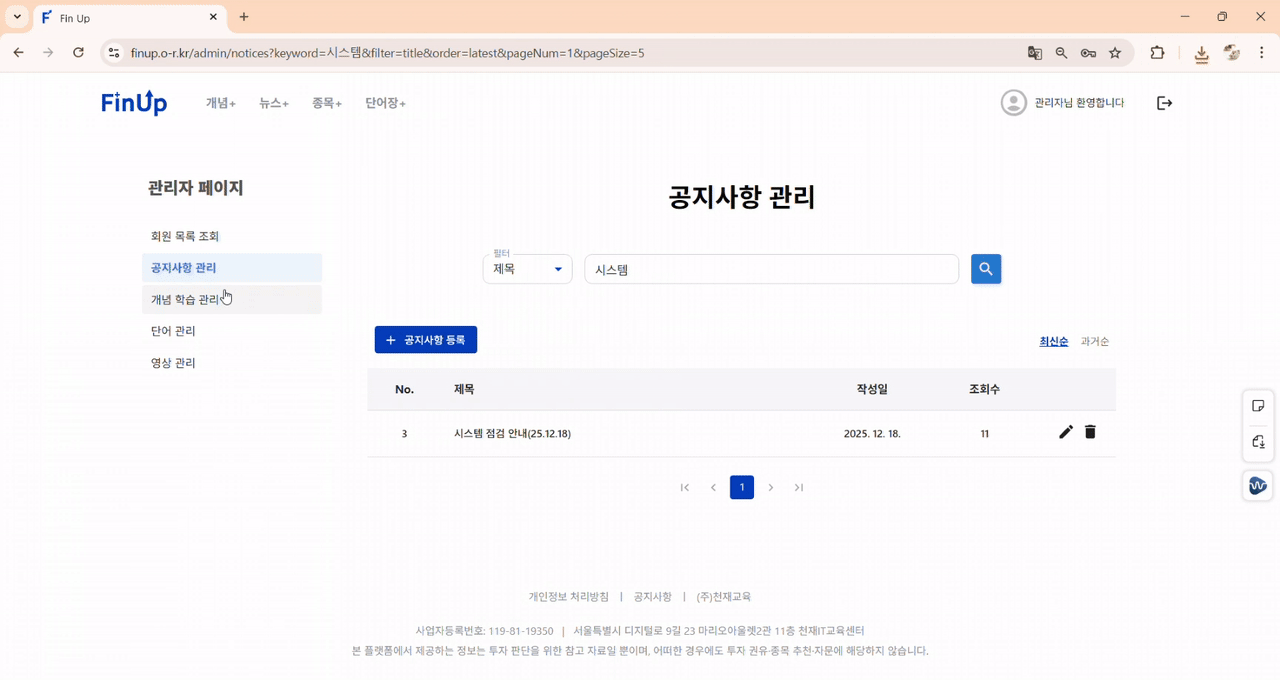This screenshot has width=1280, height=680.
Task: Select 최신순 sorting option
Action: tap(1053, 340)
